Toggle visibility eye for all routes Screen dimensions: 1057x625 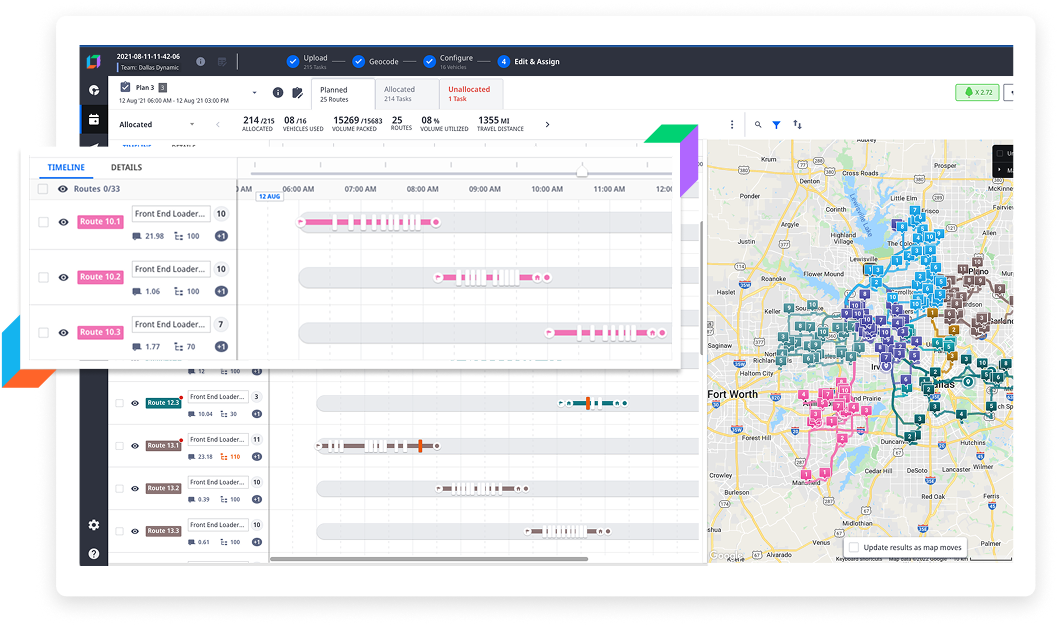pyautogui.click(x=63, y=189)
